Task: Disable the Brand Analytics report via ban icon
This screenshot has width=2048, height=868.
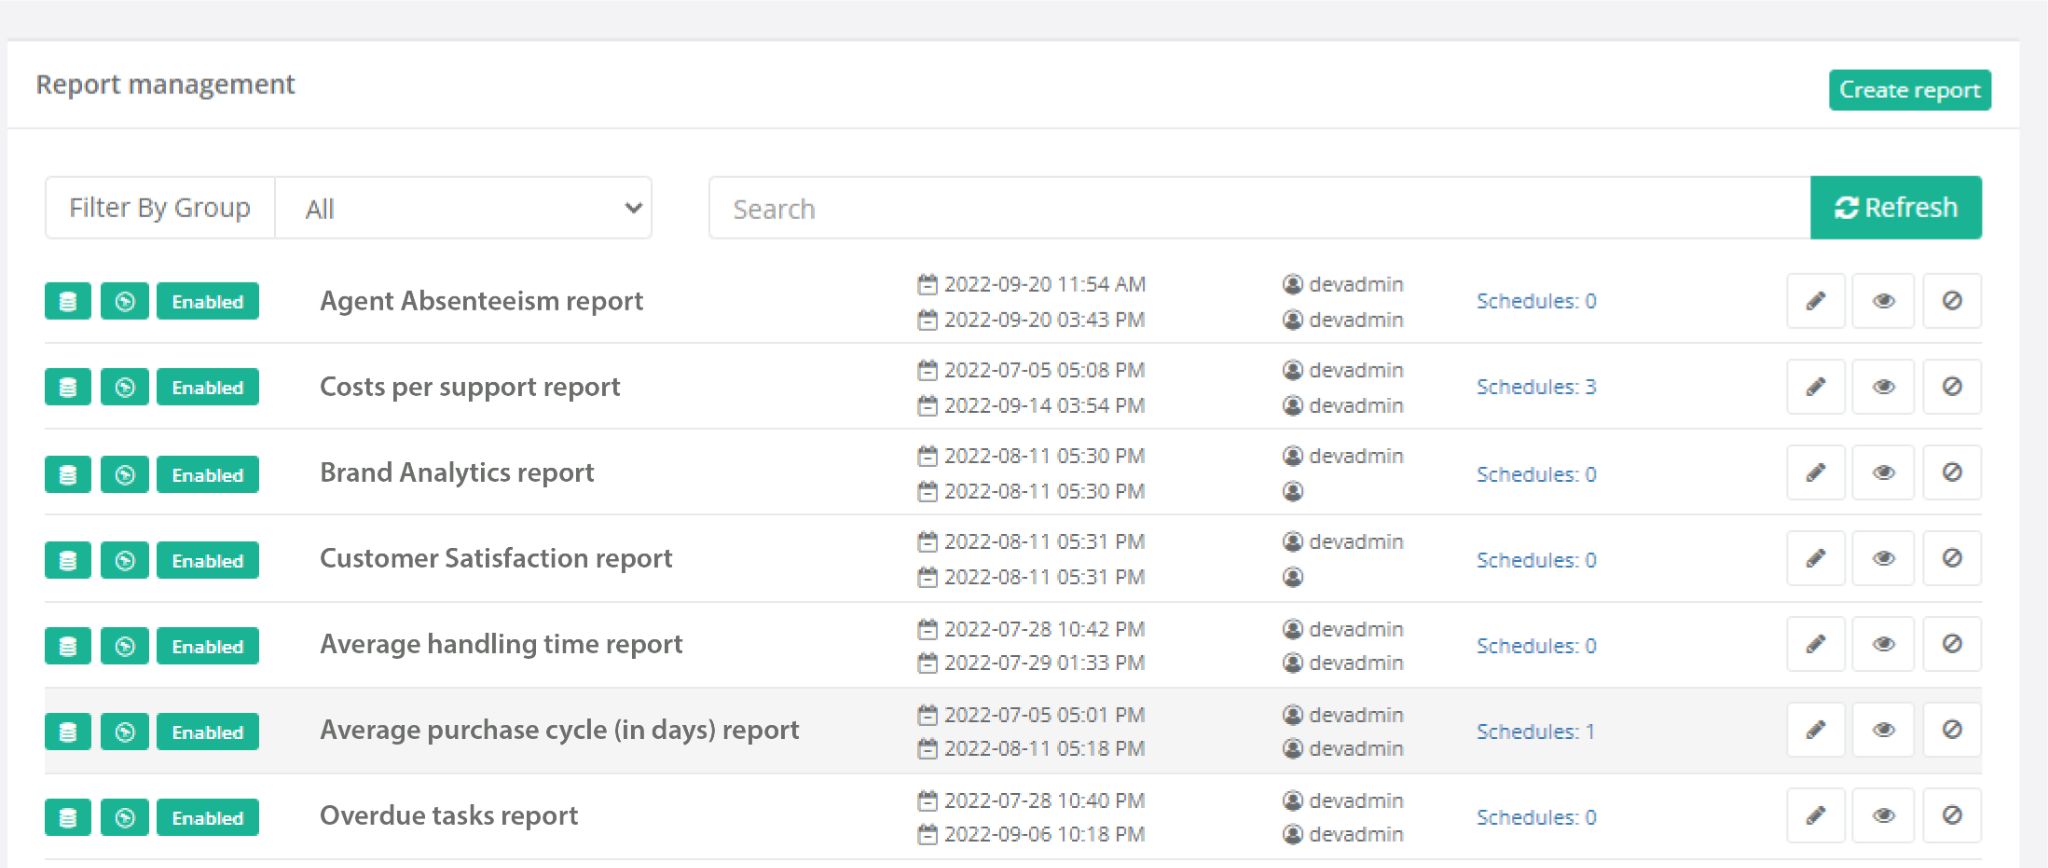Action: (1952, 473)
